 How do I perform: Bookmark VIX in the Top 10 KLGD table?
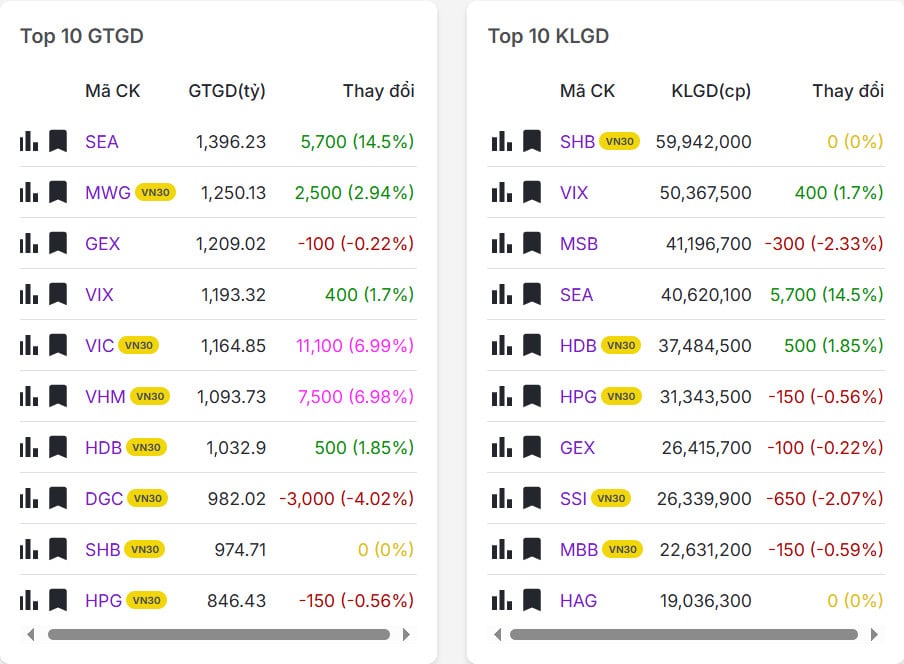(530, 192)
